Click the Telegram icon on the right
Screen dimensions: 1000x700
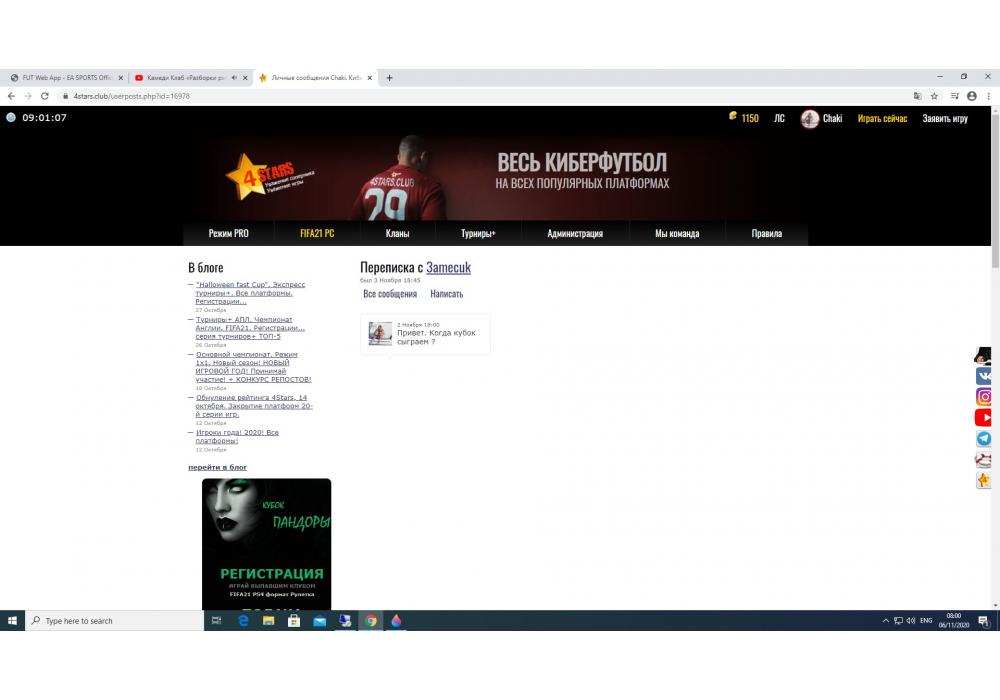point(984,439)
